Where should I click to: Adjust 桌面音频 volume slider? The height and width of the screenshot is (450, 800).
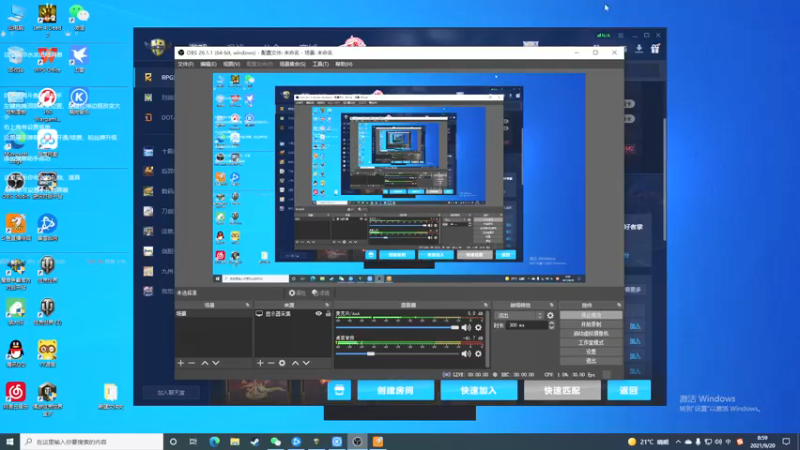pos(397,354)
